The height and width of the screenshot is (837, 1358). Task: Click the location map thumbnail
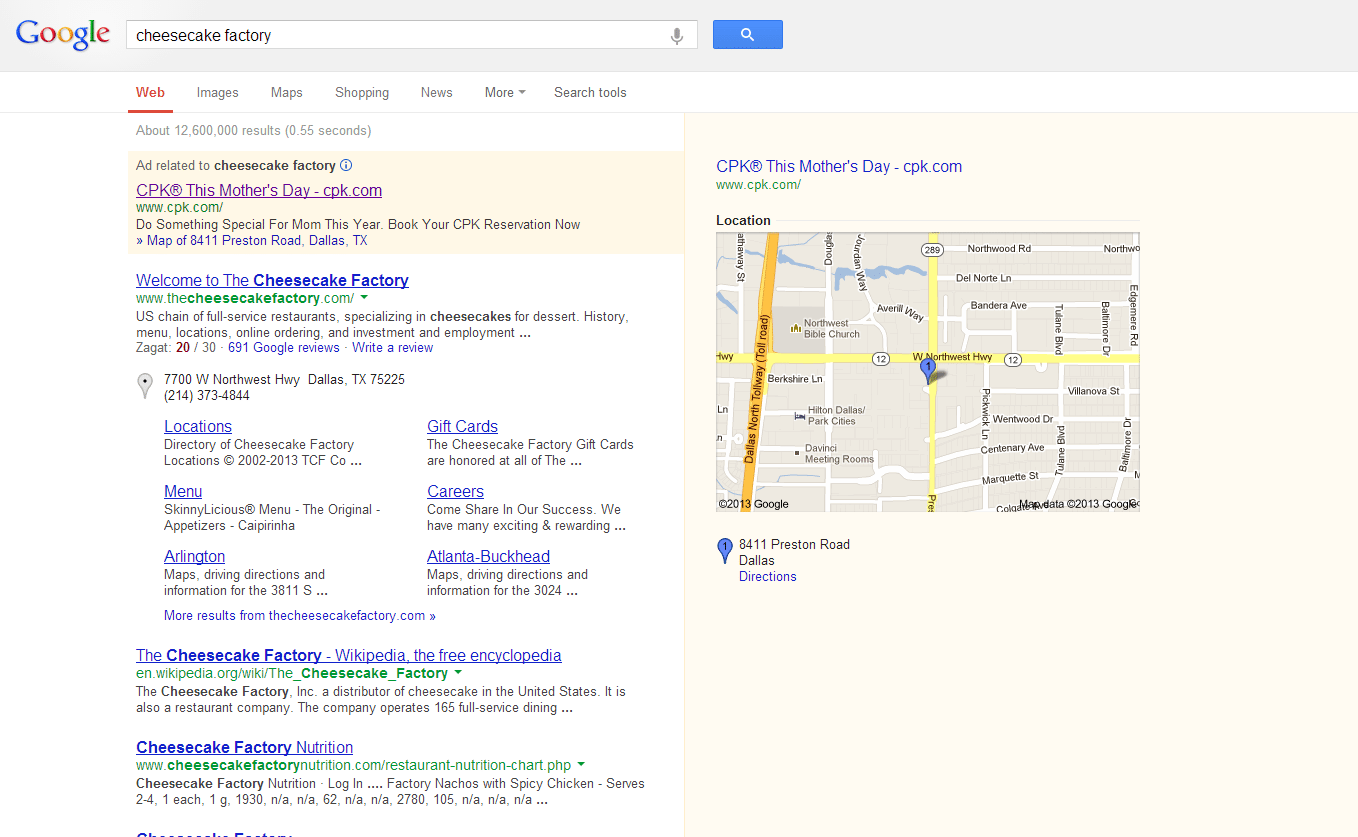(928, 372)
